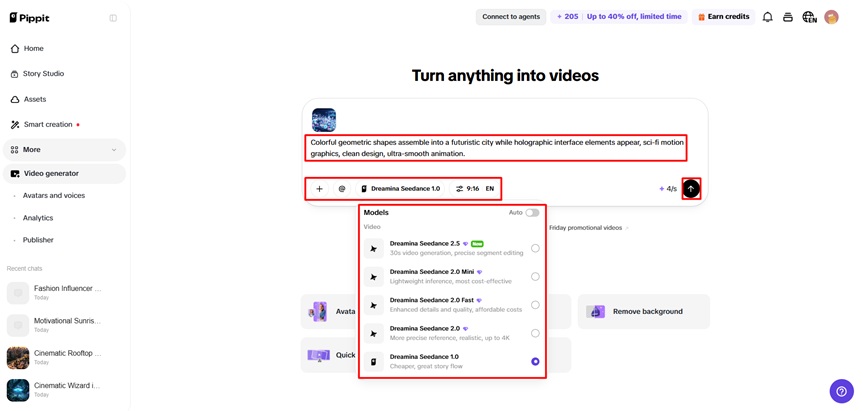Open Cinematic Wizard chat thumbnail

18,390
